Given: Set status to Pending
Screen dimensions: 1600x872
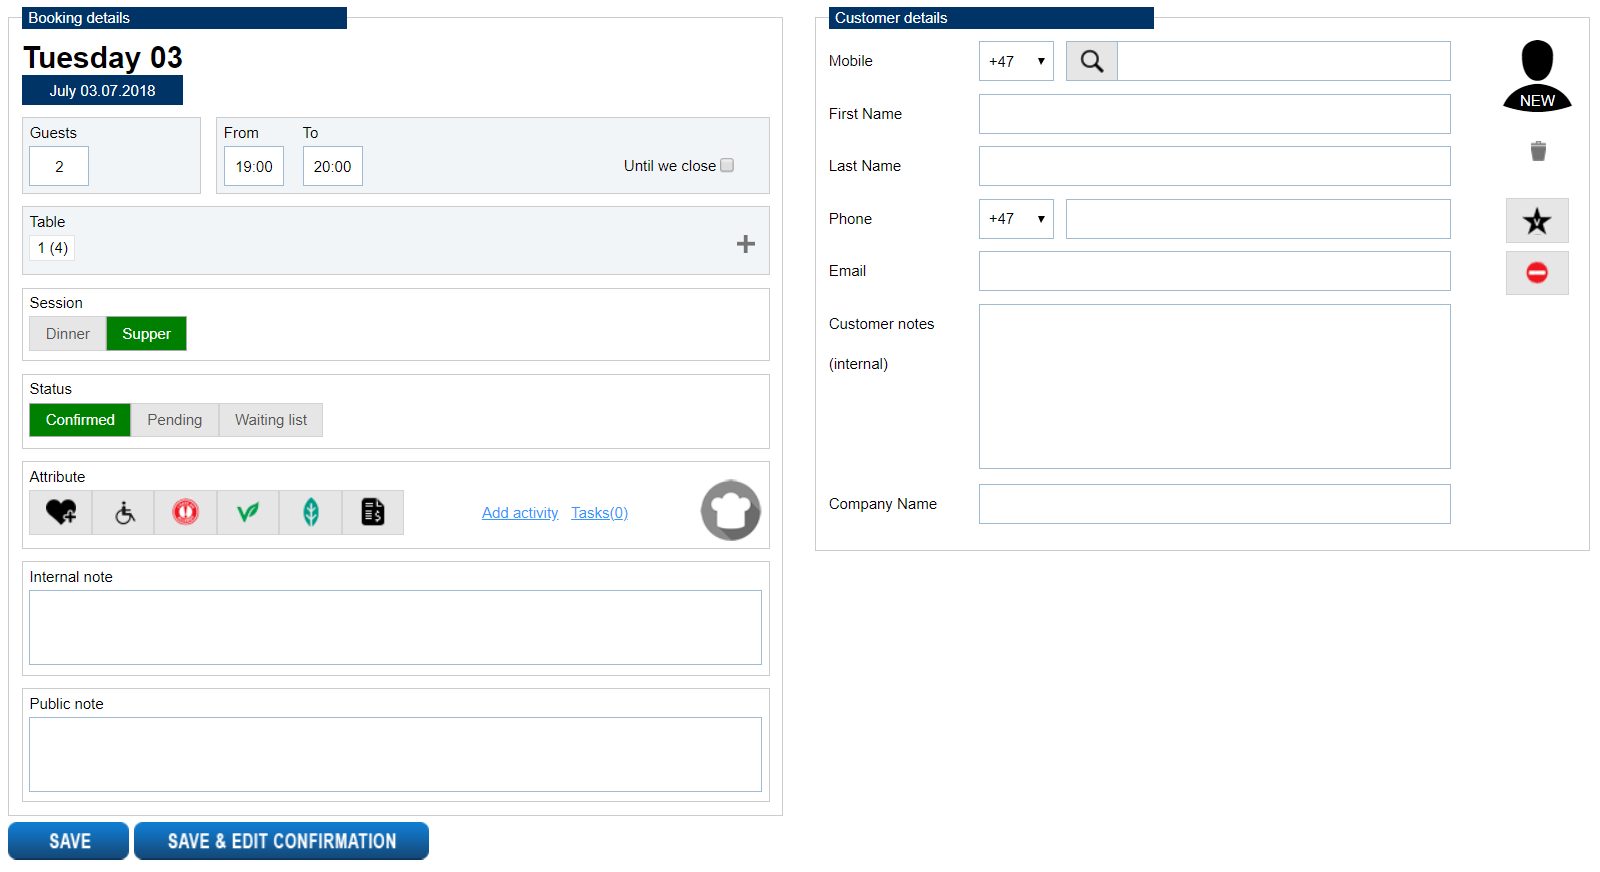Looking at the screenshot, I should pos(175,420).
